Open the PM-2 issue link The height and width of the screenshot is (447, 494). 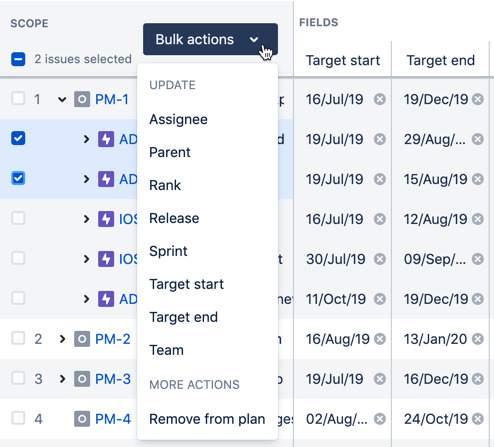113,339
